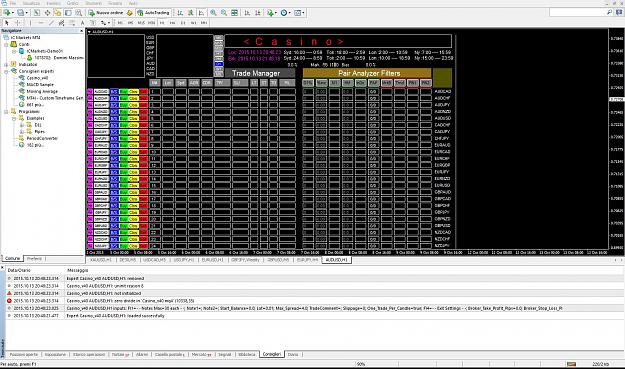This screenshot has width=625, height=369.
Task: Switch to the EURUSD,H1 chart tab
Action: coord(212,260)
